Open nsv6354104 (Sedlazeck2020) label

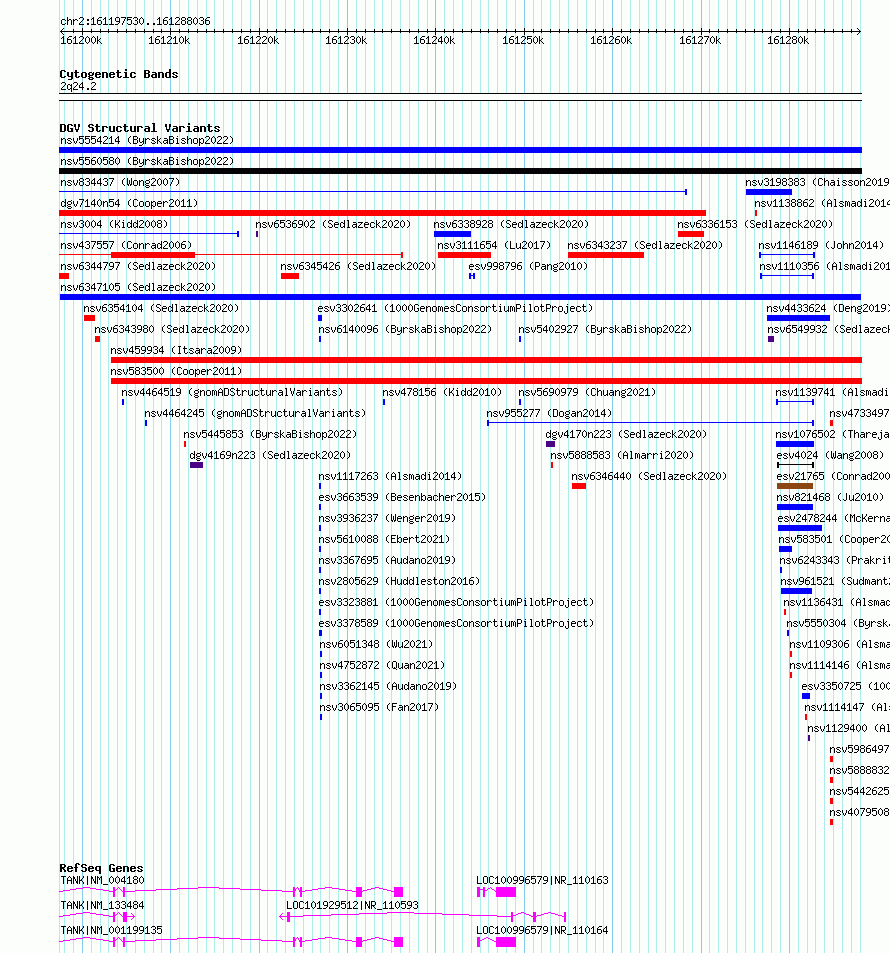(x=161, y=308)
